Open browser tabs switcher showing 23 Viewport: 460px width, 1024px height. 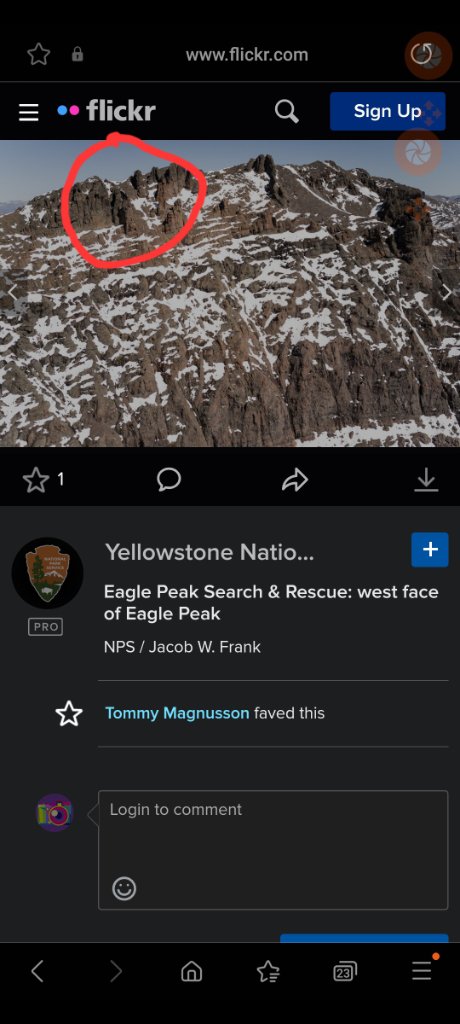(x=344, y=972)
